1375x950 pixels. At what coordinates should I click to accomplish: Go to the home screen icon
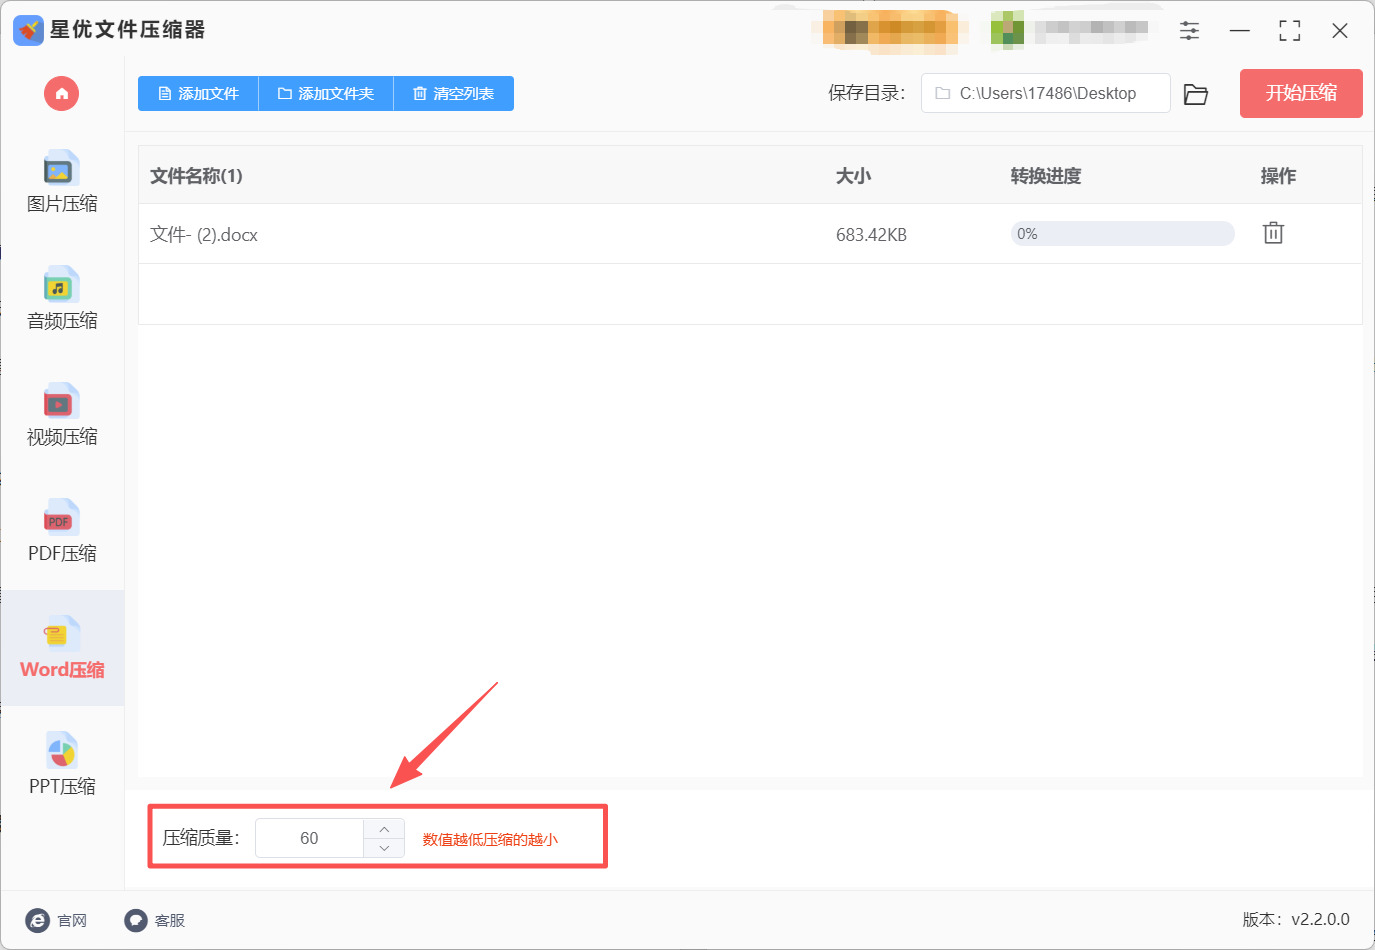pyautogui.click(x=61, y=94)
